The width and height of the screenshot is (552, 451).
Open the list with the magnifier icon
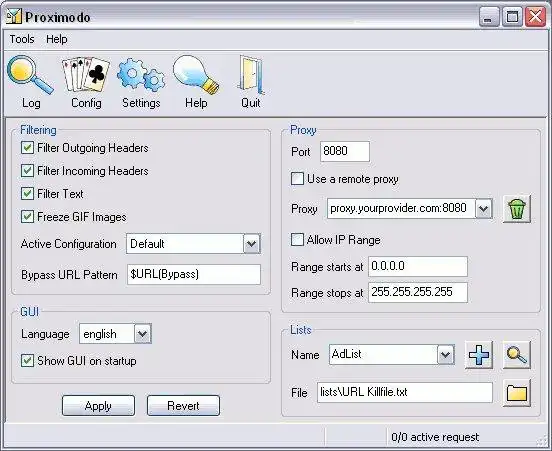tap(516, 355)
